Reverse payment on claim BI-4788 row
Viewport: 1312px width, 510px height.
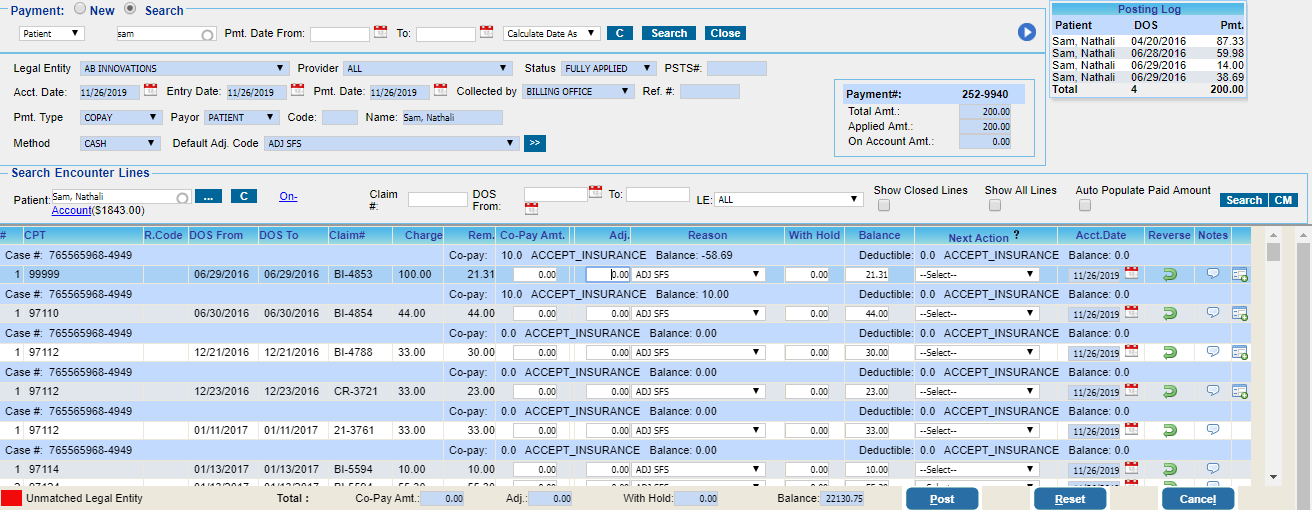click(x=1169, y=352)
